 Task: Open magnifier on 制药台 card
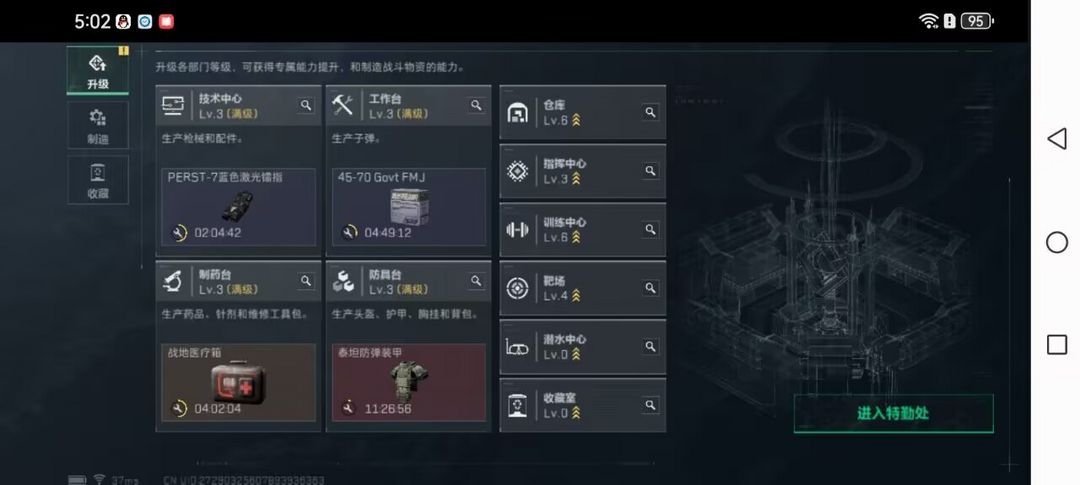point(306,281)
